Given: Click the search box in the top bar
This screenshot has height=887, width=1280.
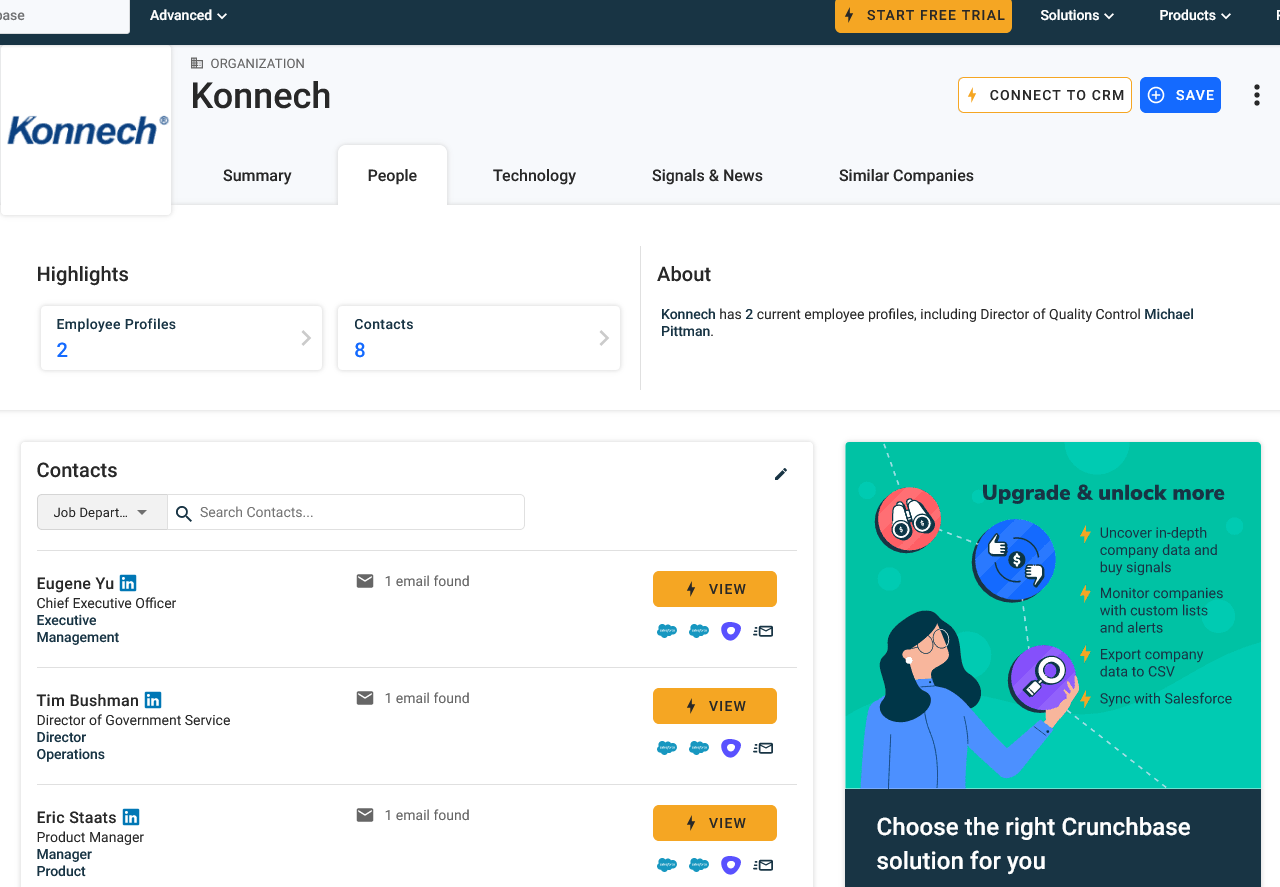Looking at the screenshot, I should point(64,15).
